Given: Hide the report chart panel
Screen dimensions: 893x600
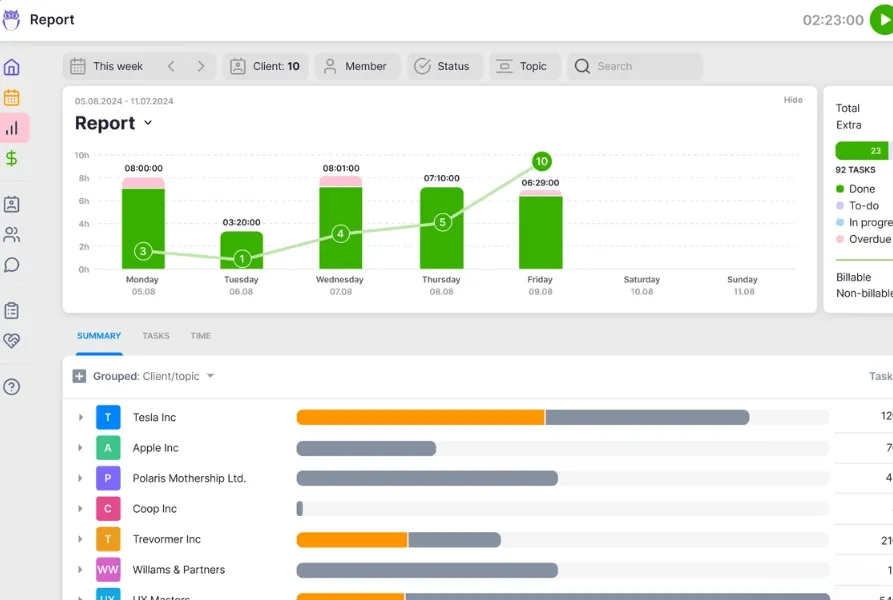Looking at the screenshot, I should (793, 100).
